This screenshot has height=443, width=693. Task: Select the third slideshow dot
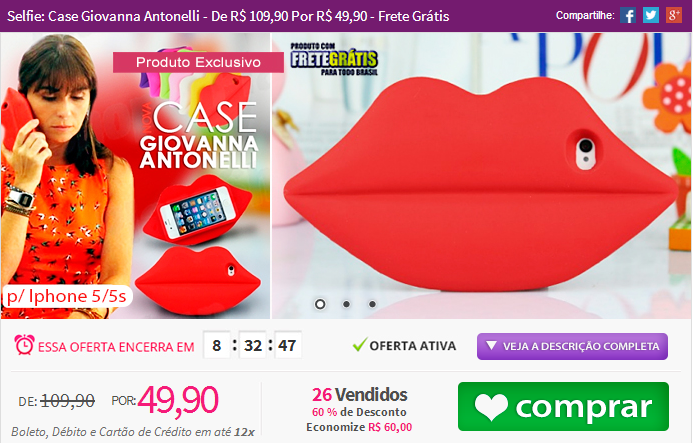373,304
